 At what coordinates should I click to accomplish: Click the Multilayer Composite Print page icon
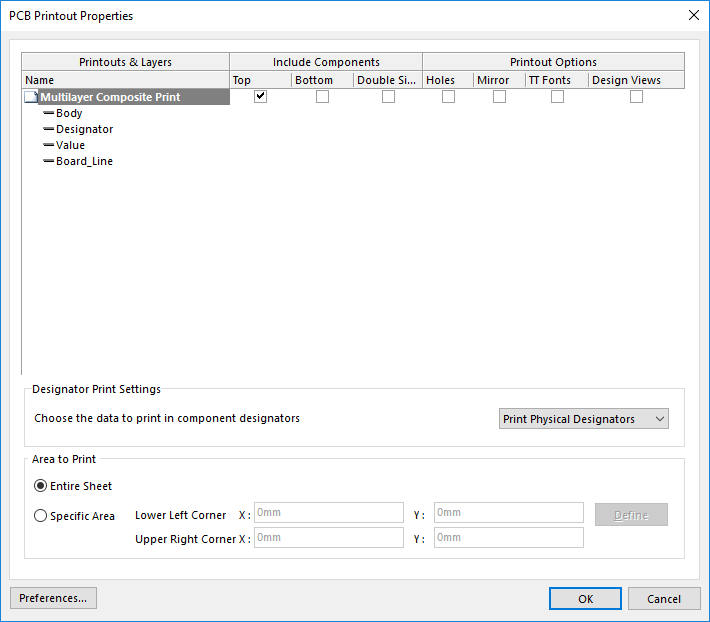31,97
